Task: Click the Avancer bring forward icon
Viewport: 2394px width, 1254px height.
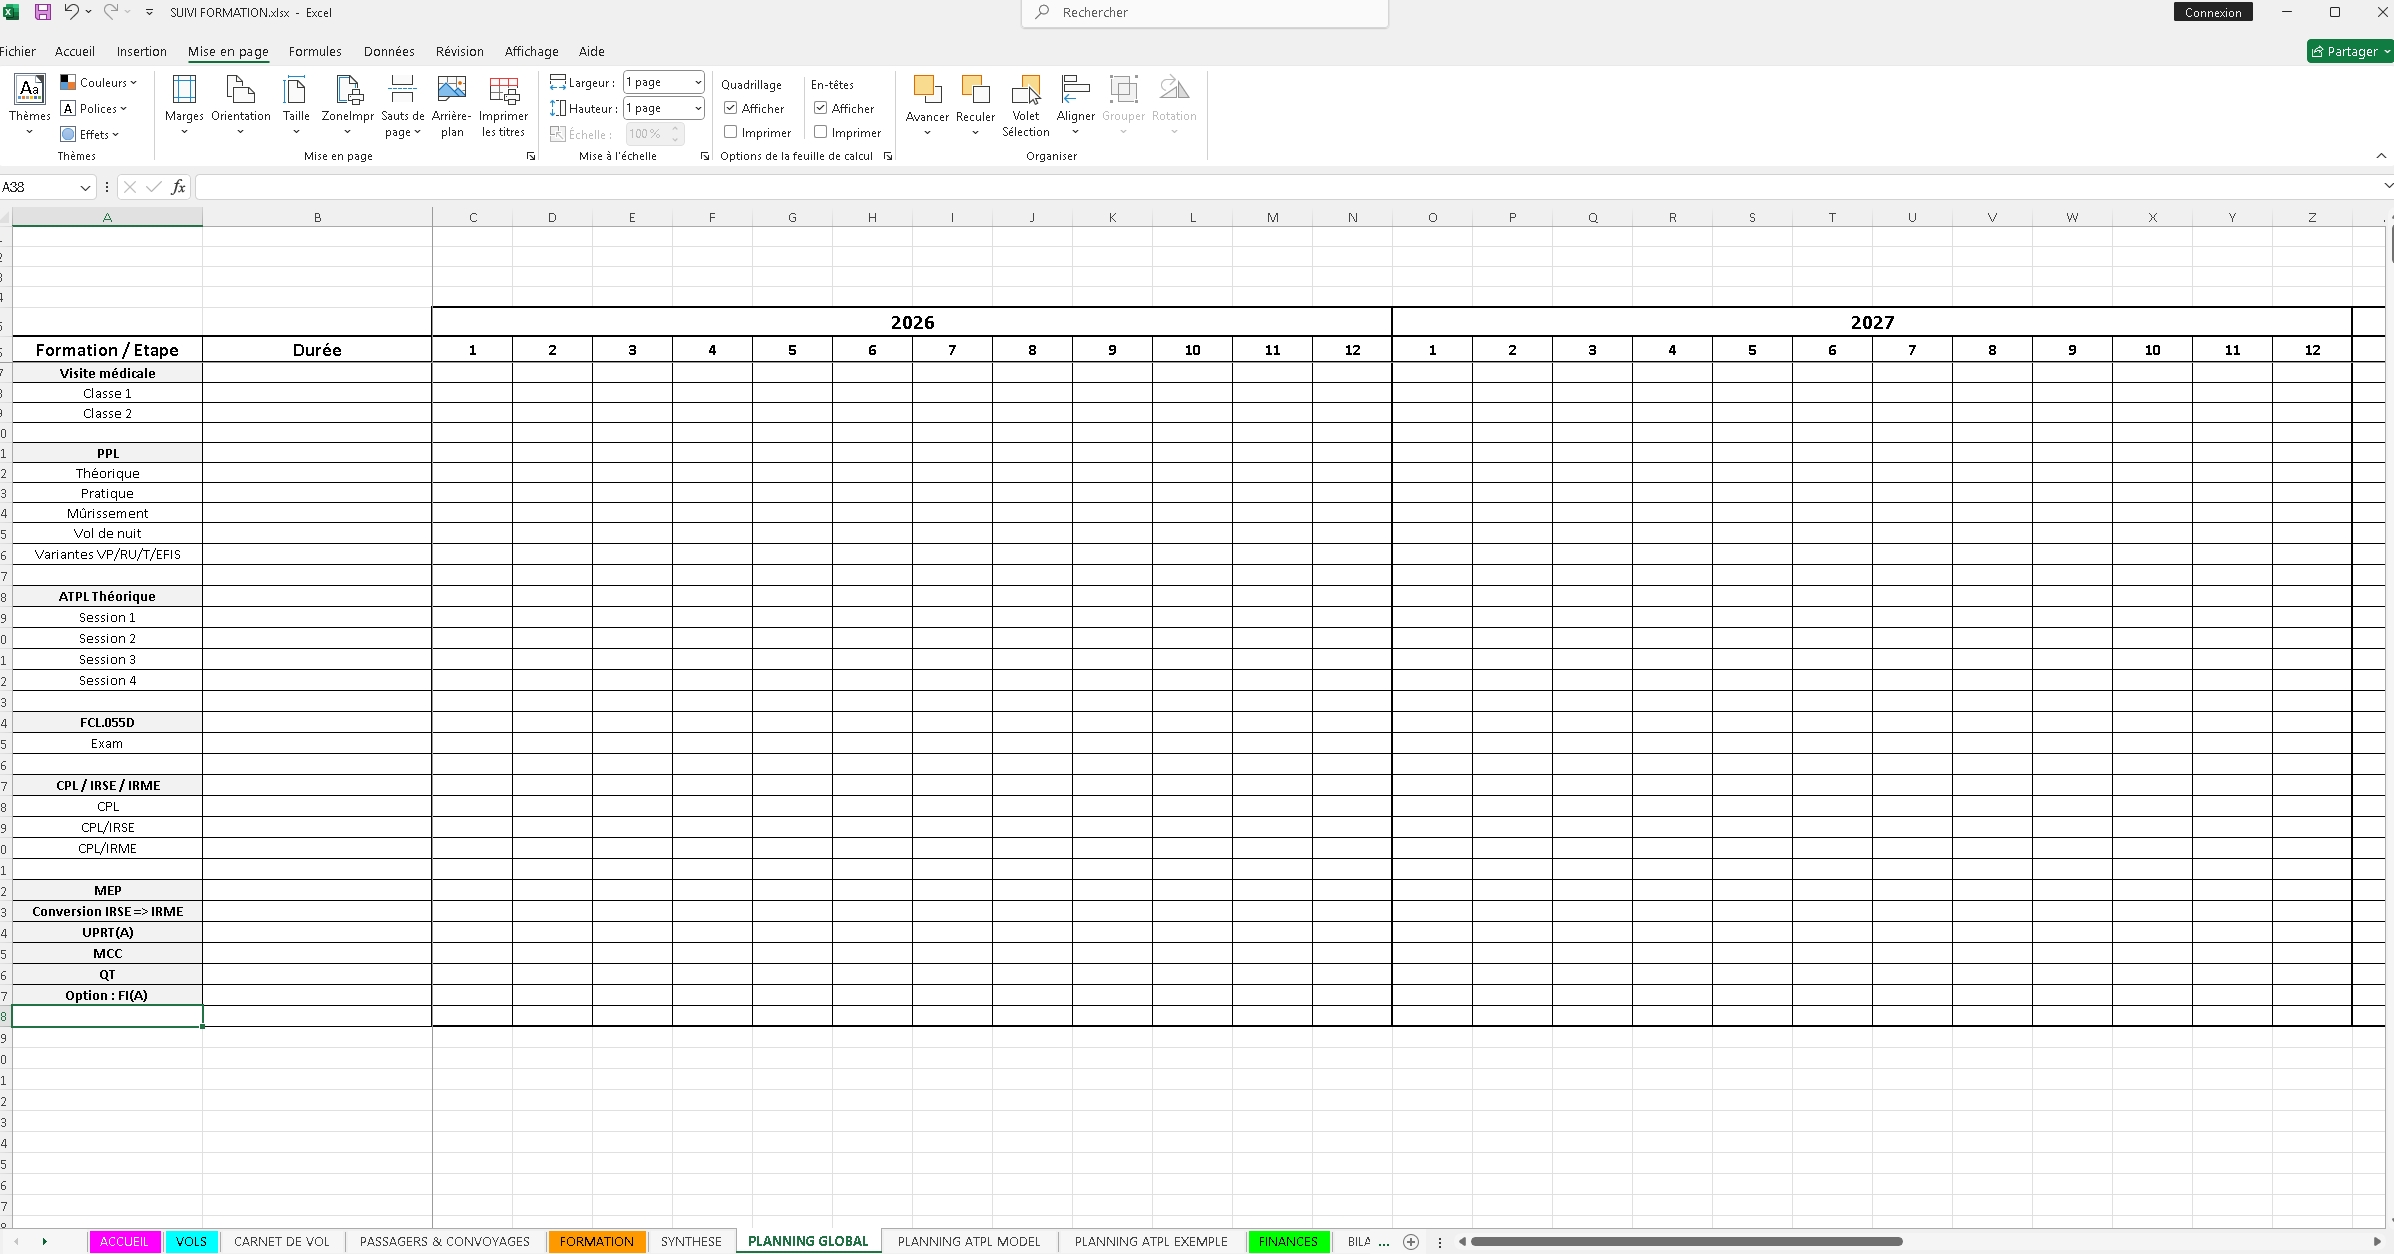Action: click(927, 103)
